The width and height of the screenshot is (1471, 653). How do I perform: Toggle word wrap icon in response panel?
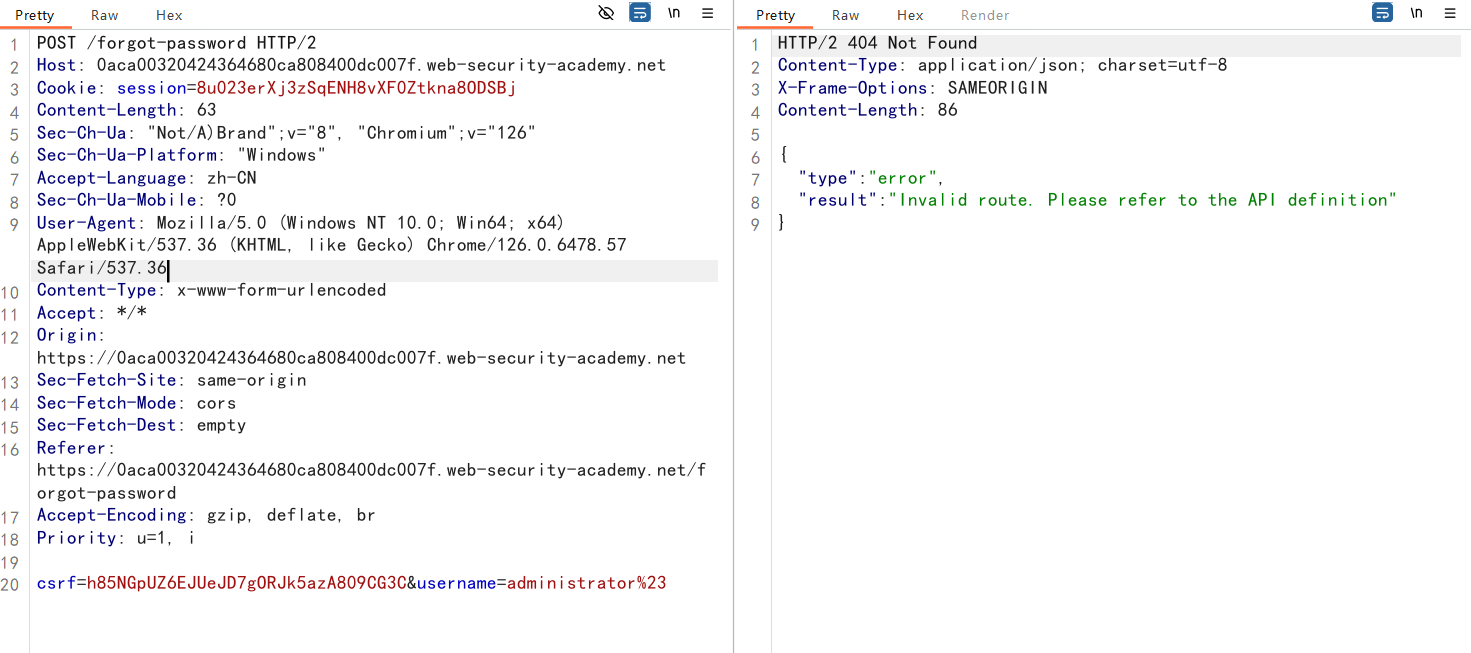(1382, 13)
